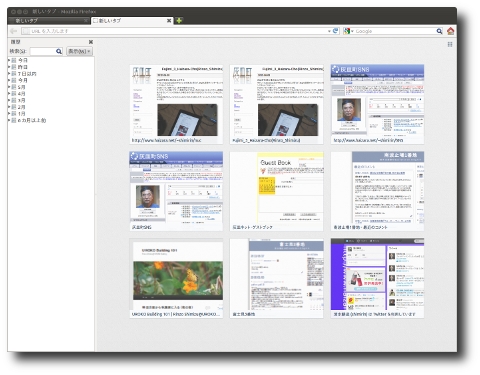Screen dimensions: 480x375
Task: Open the Guest Book page thumbnail
Action: click(x=277, y=191)
